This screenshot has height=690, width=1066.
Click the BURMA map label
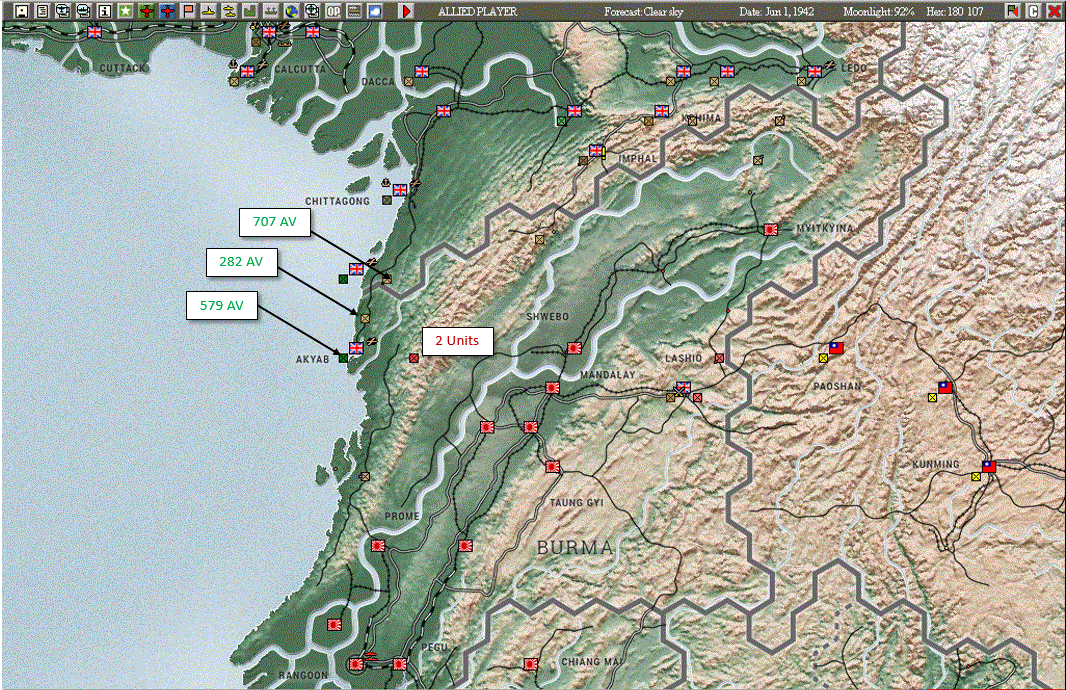[x=575, y=548]
